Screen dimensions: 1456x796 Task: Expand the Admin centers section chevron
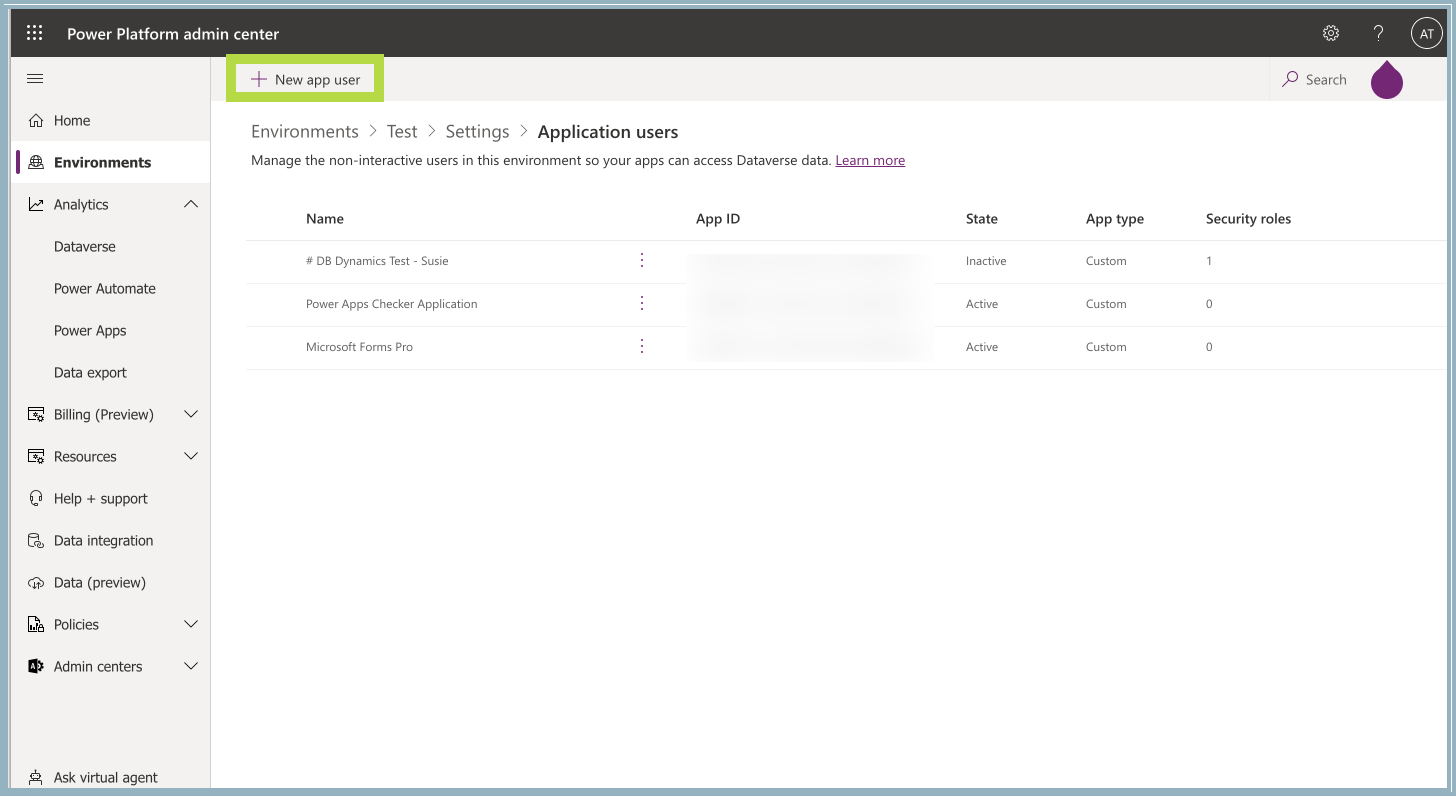pos(191,666)
